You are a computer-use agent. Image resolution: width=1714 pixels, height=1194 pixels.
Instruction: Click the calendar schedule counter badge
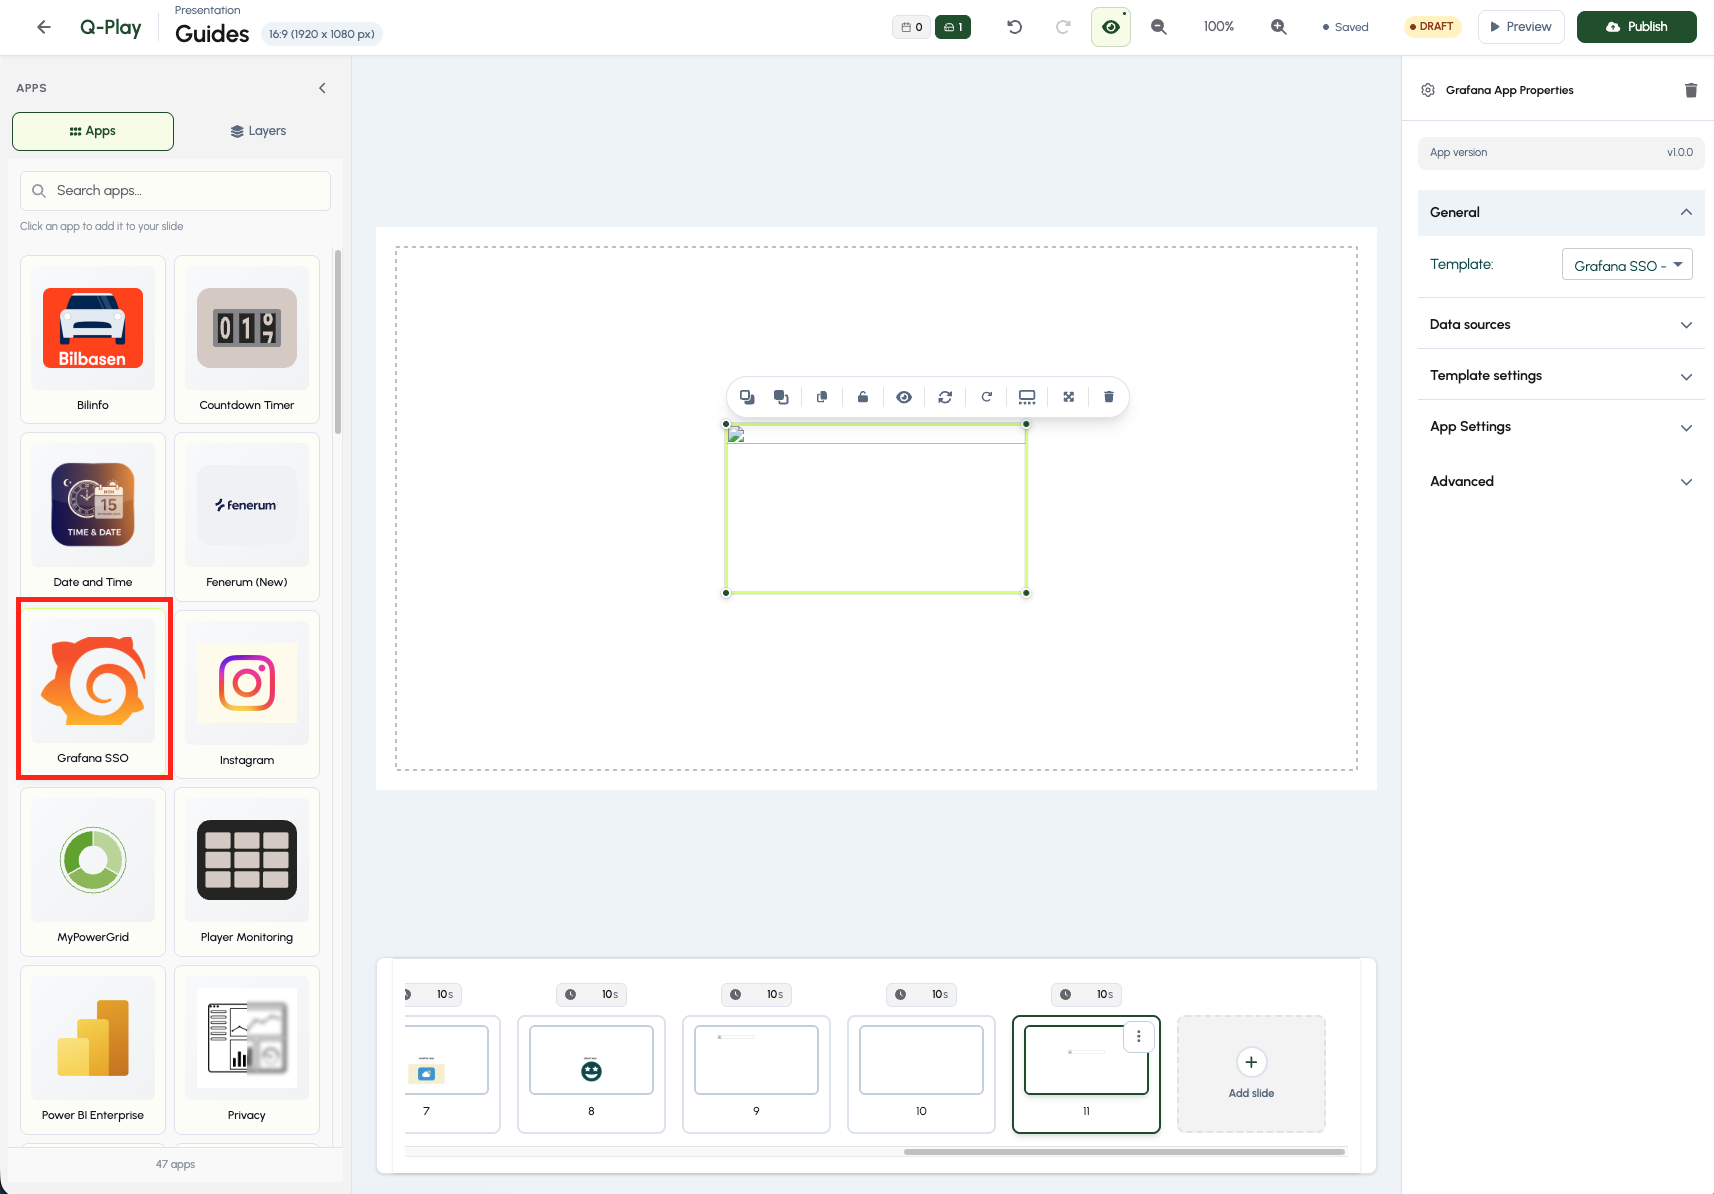coord(911,27)
